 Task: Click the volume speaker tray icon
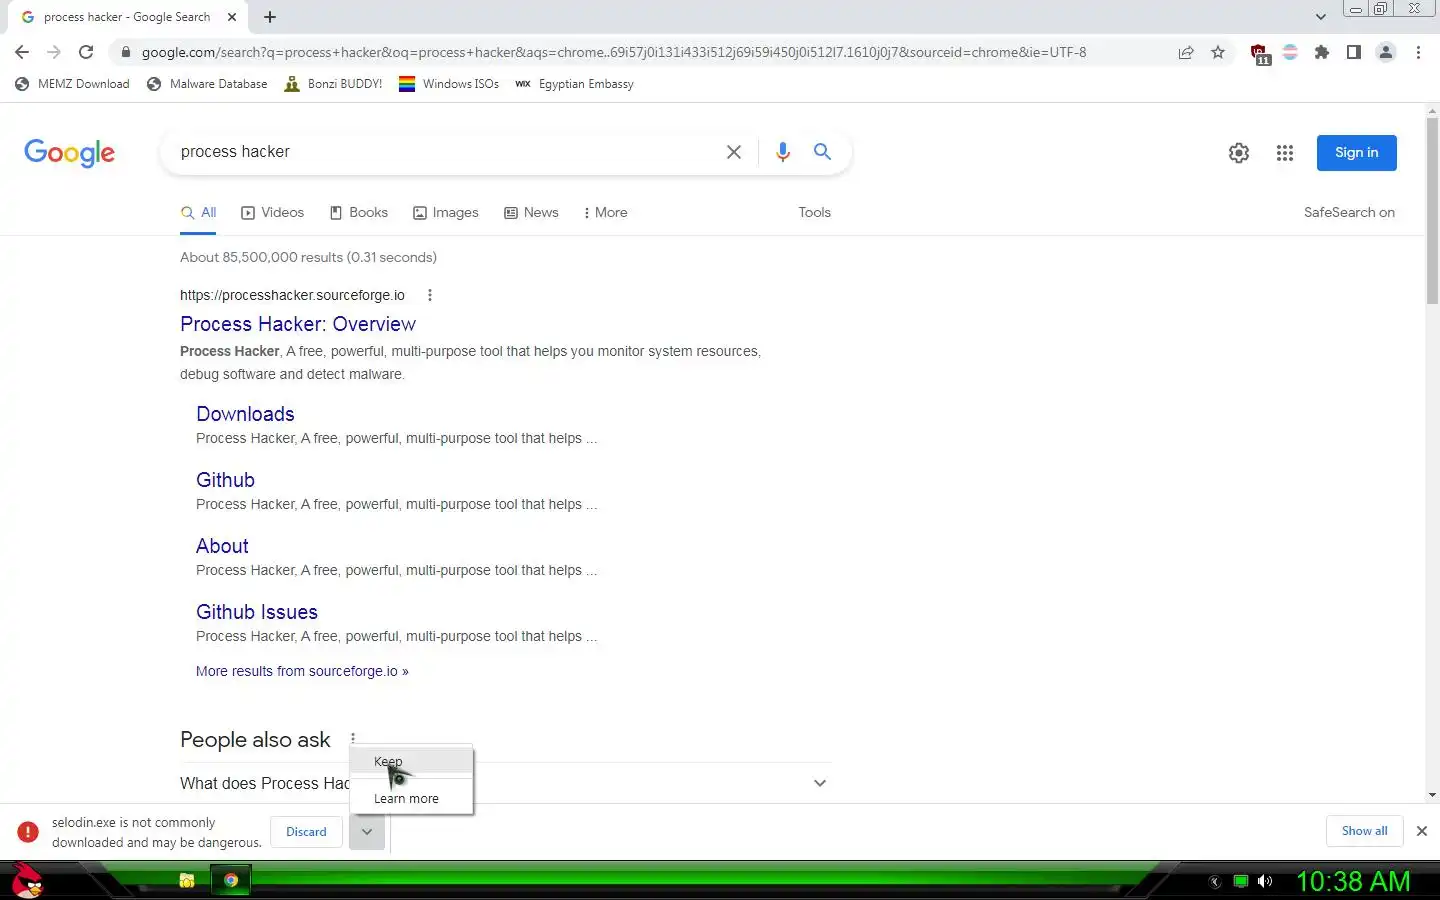click(1265, 881)
